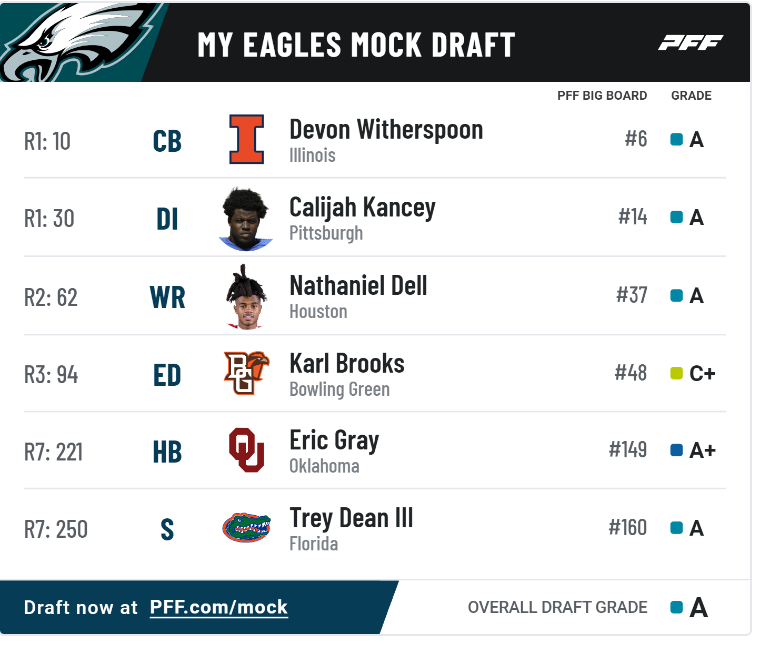The width and height of the screenshot is (779, 648).
Task: Select the Karl Brooks player name
Action: [347, 364]
